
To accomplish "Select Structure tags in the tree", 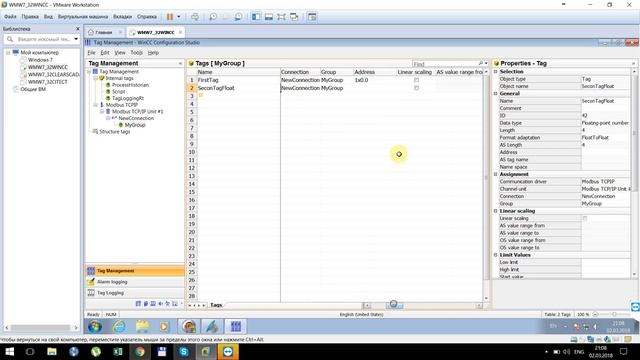I will (115, 131).
